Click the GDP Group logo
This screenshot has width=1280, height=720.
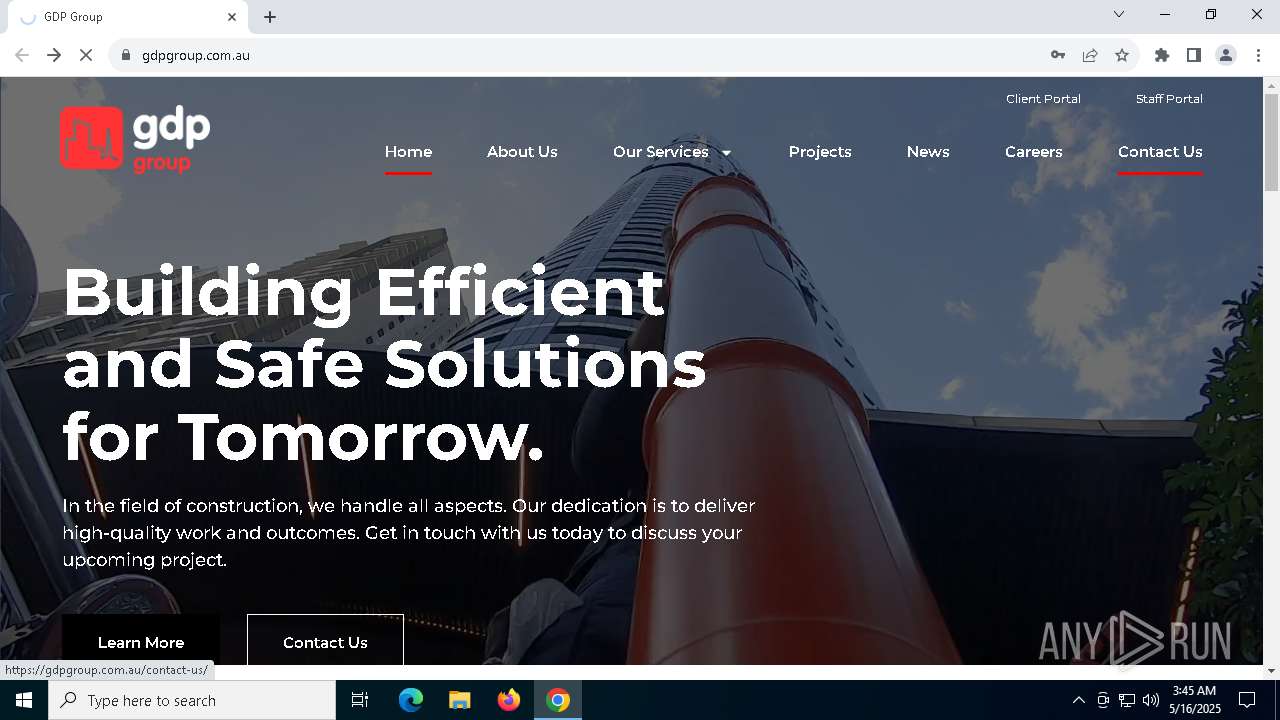point(135,139)
